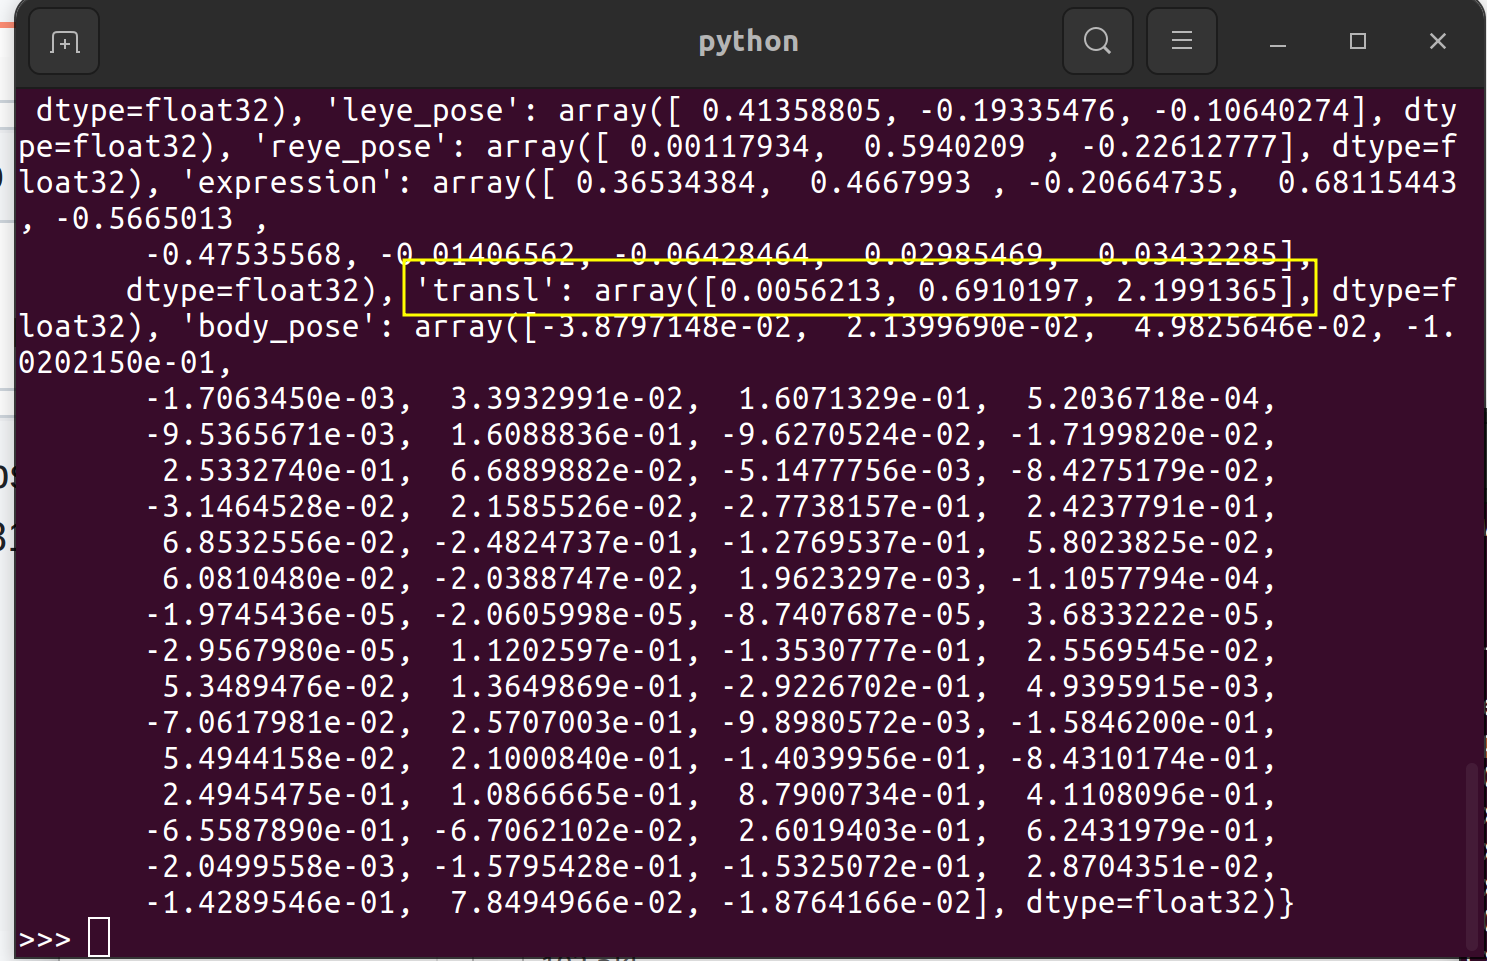This screenshot has height=961, width=1487.
Task: Click the value -0.5665013 in expression
Action: [x=144, y=217]
